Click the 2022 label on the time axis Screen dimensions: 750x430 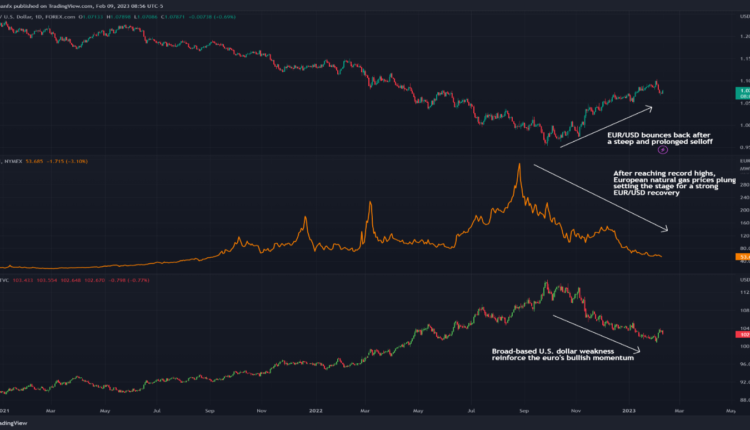point(315,409)
